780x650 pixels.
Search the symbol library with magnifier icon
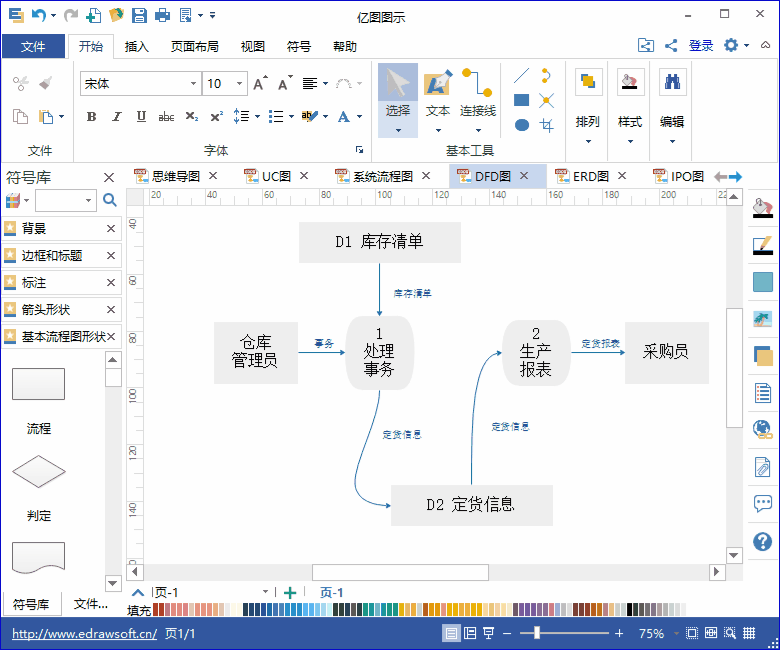110,201
